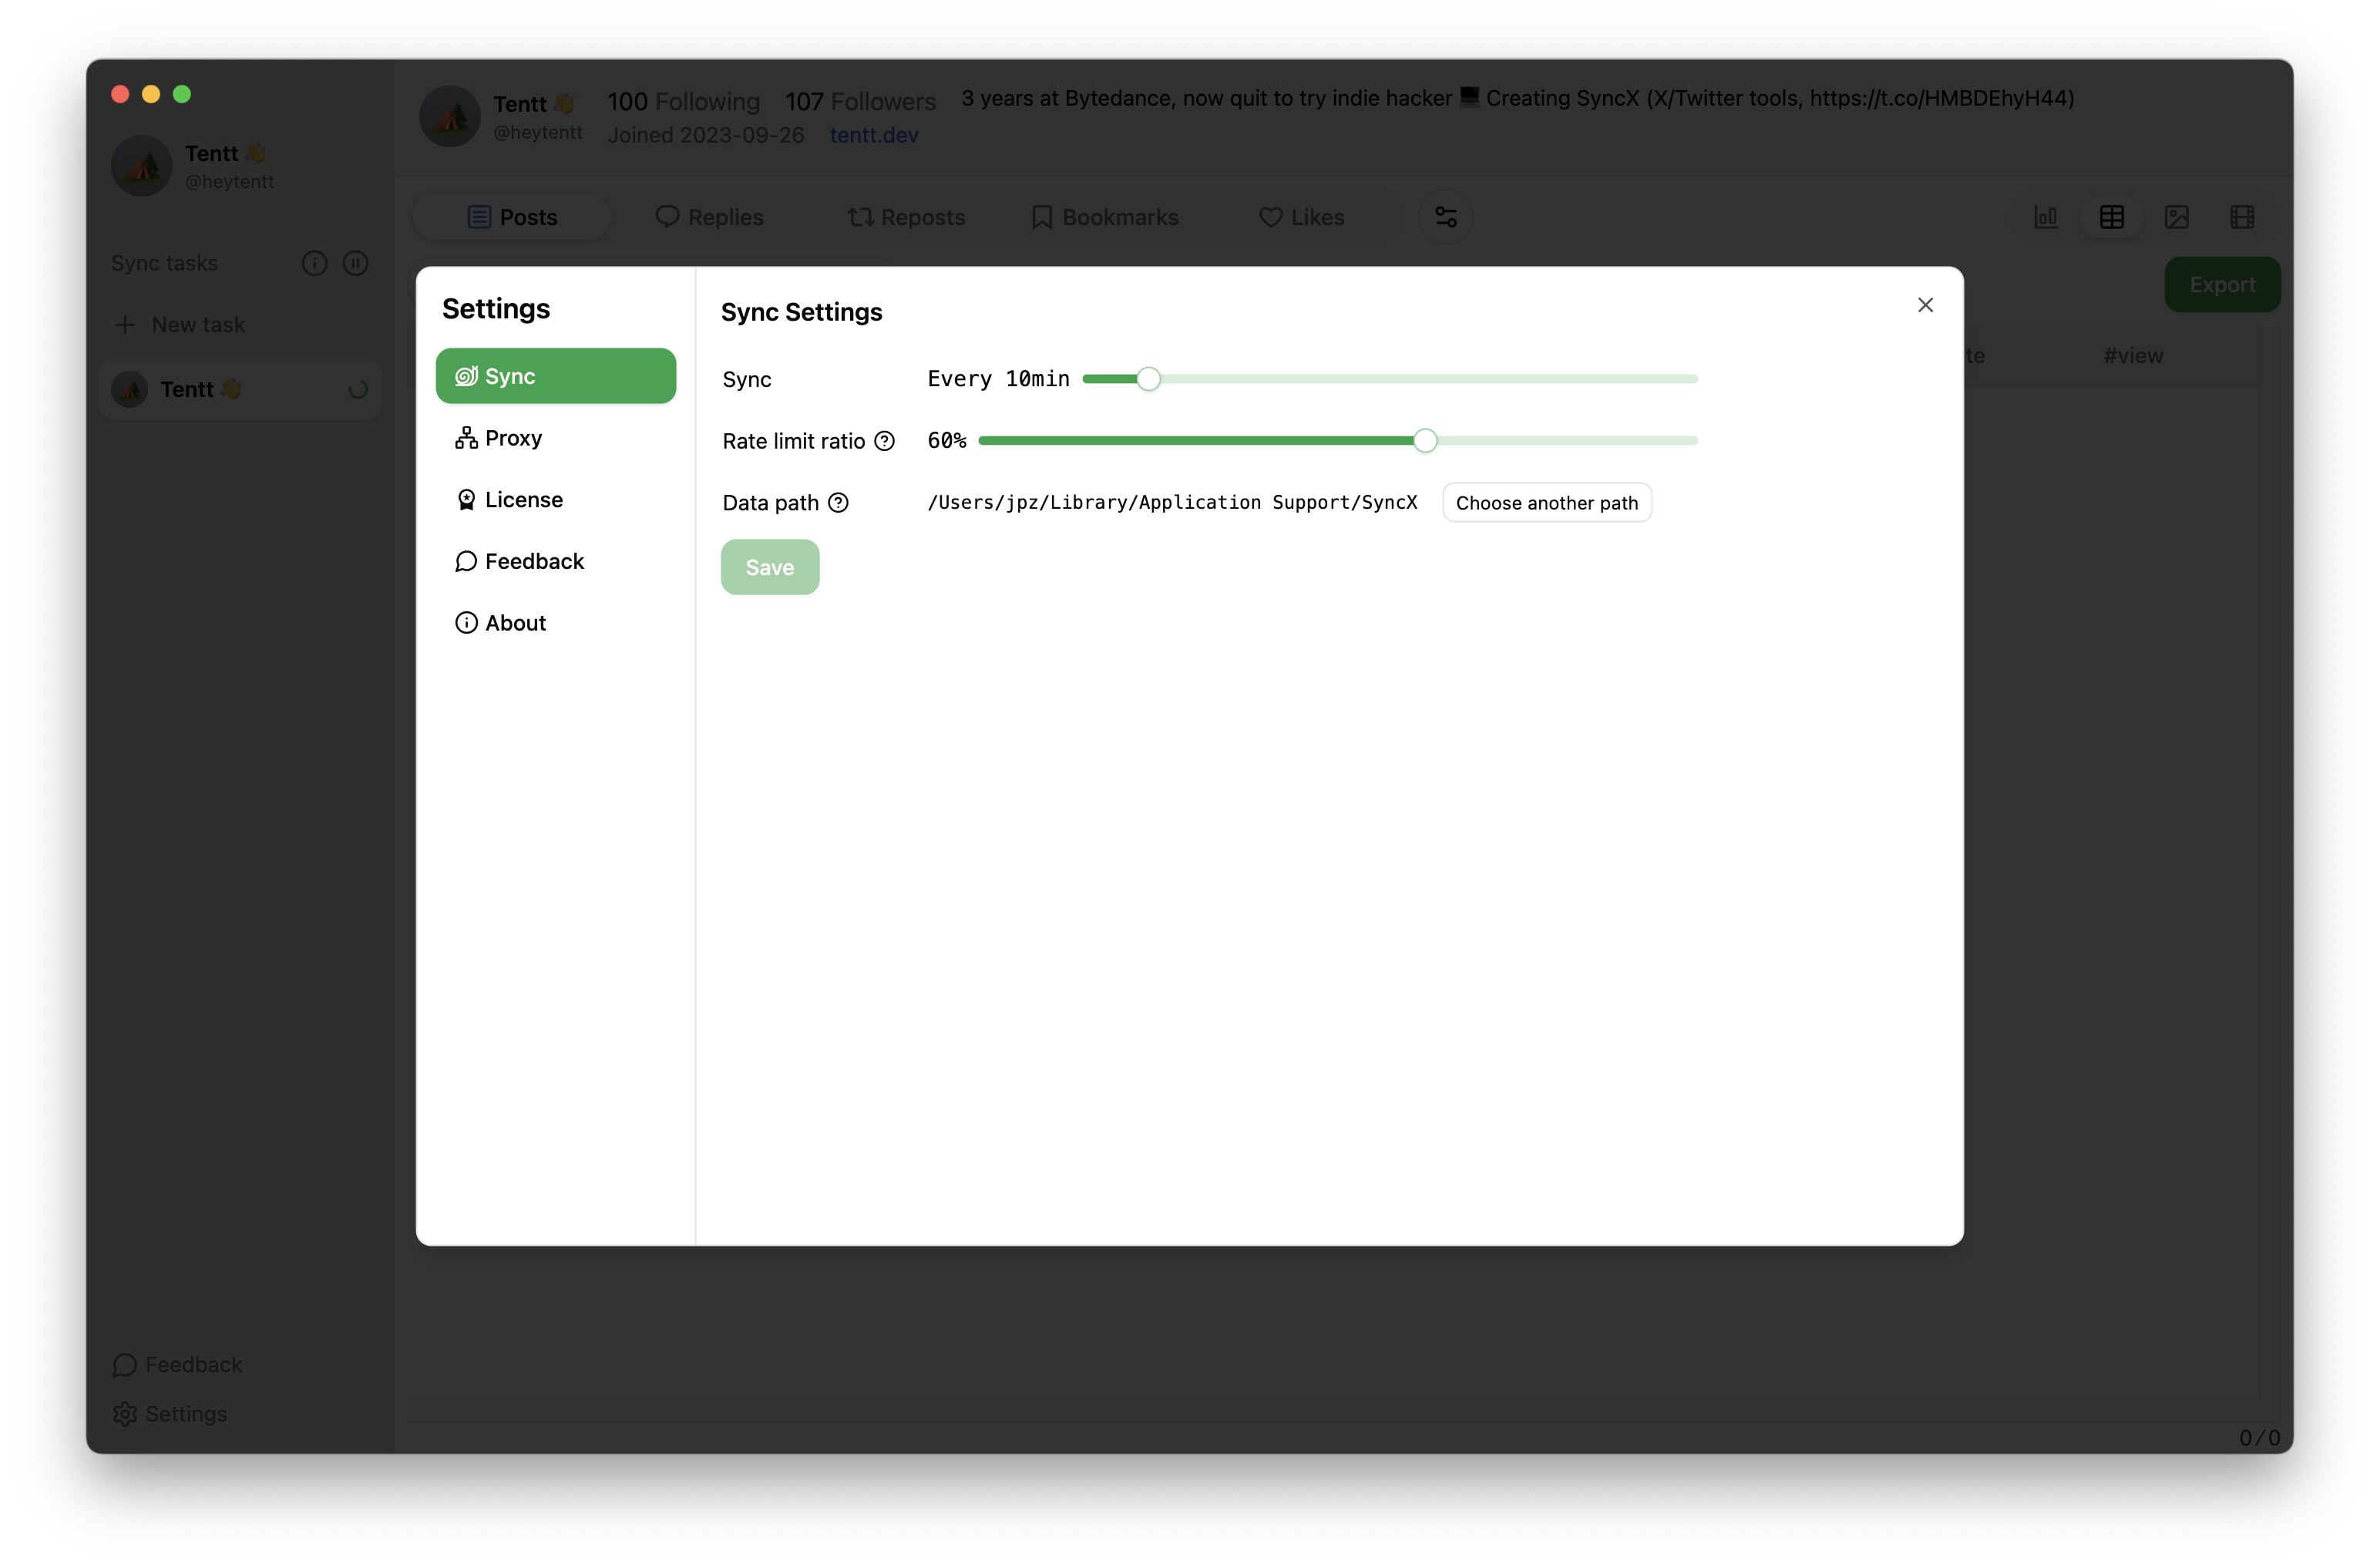Click the sidebar @heytentt handle
This screenshot has height=1568, width=2380.
[x=229, y=182]
